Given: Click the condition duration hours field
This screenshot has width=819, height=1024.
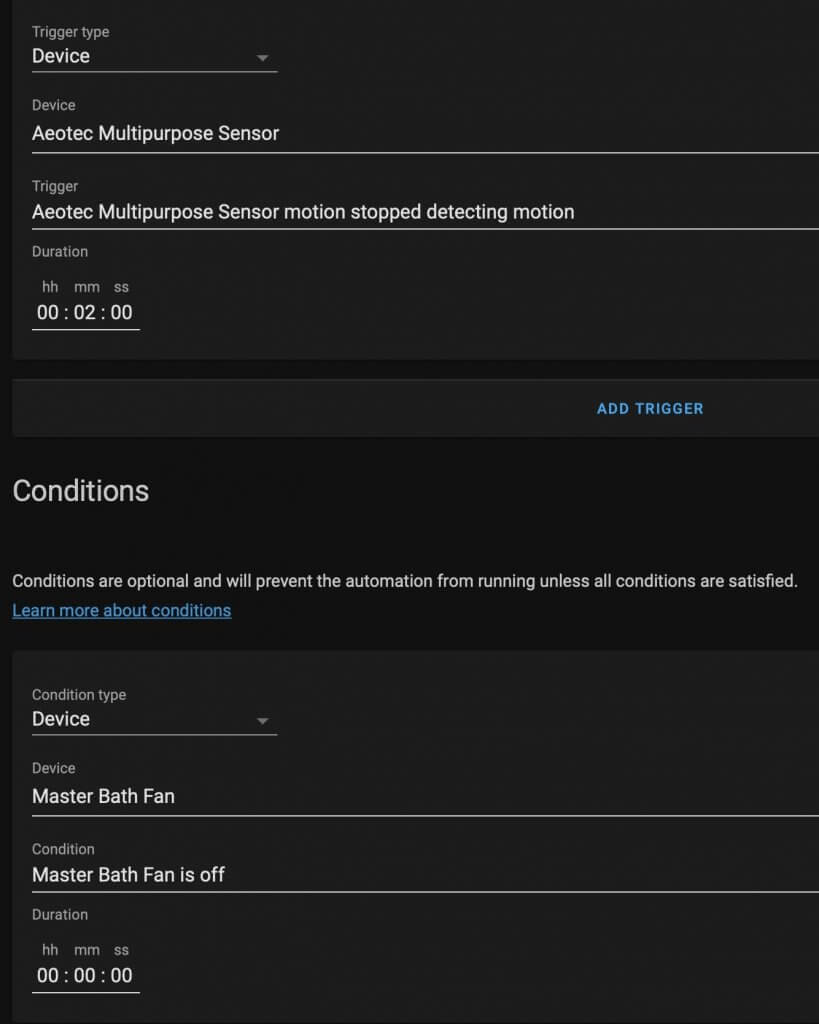Looking at the screenshot, I should click(x=48, y=976).
